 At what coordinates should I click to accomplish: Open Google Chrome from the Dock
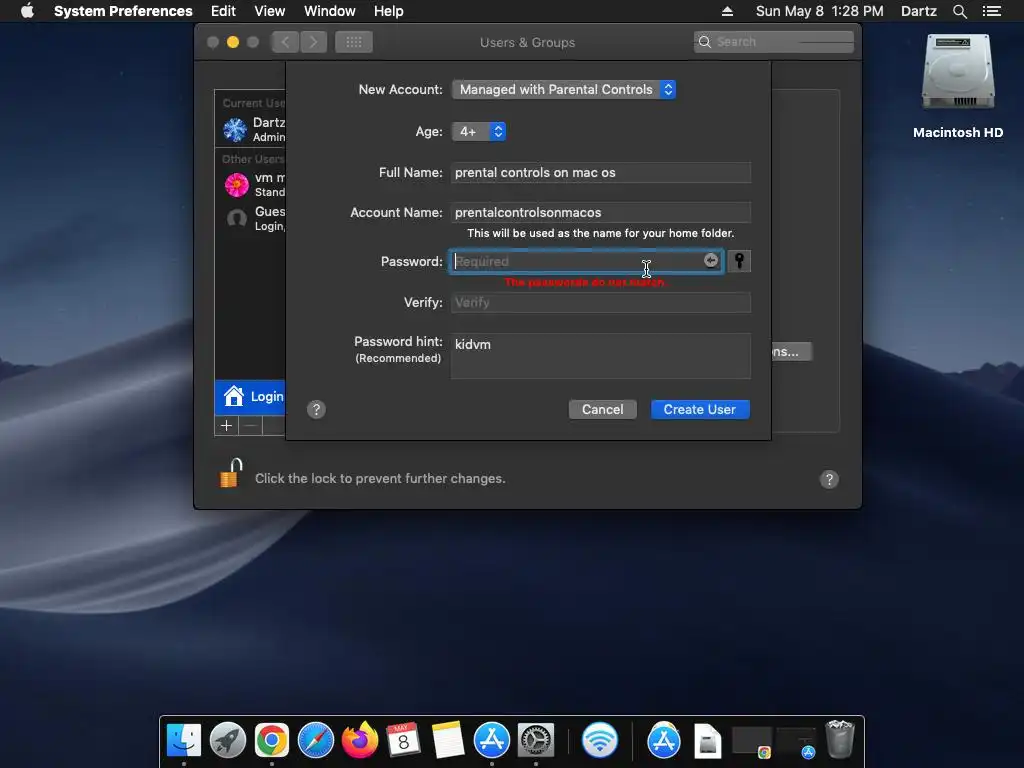pos(272,741)
